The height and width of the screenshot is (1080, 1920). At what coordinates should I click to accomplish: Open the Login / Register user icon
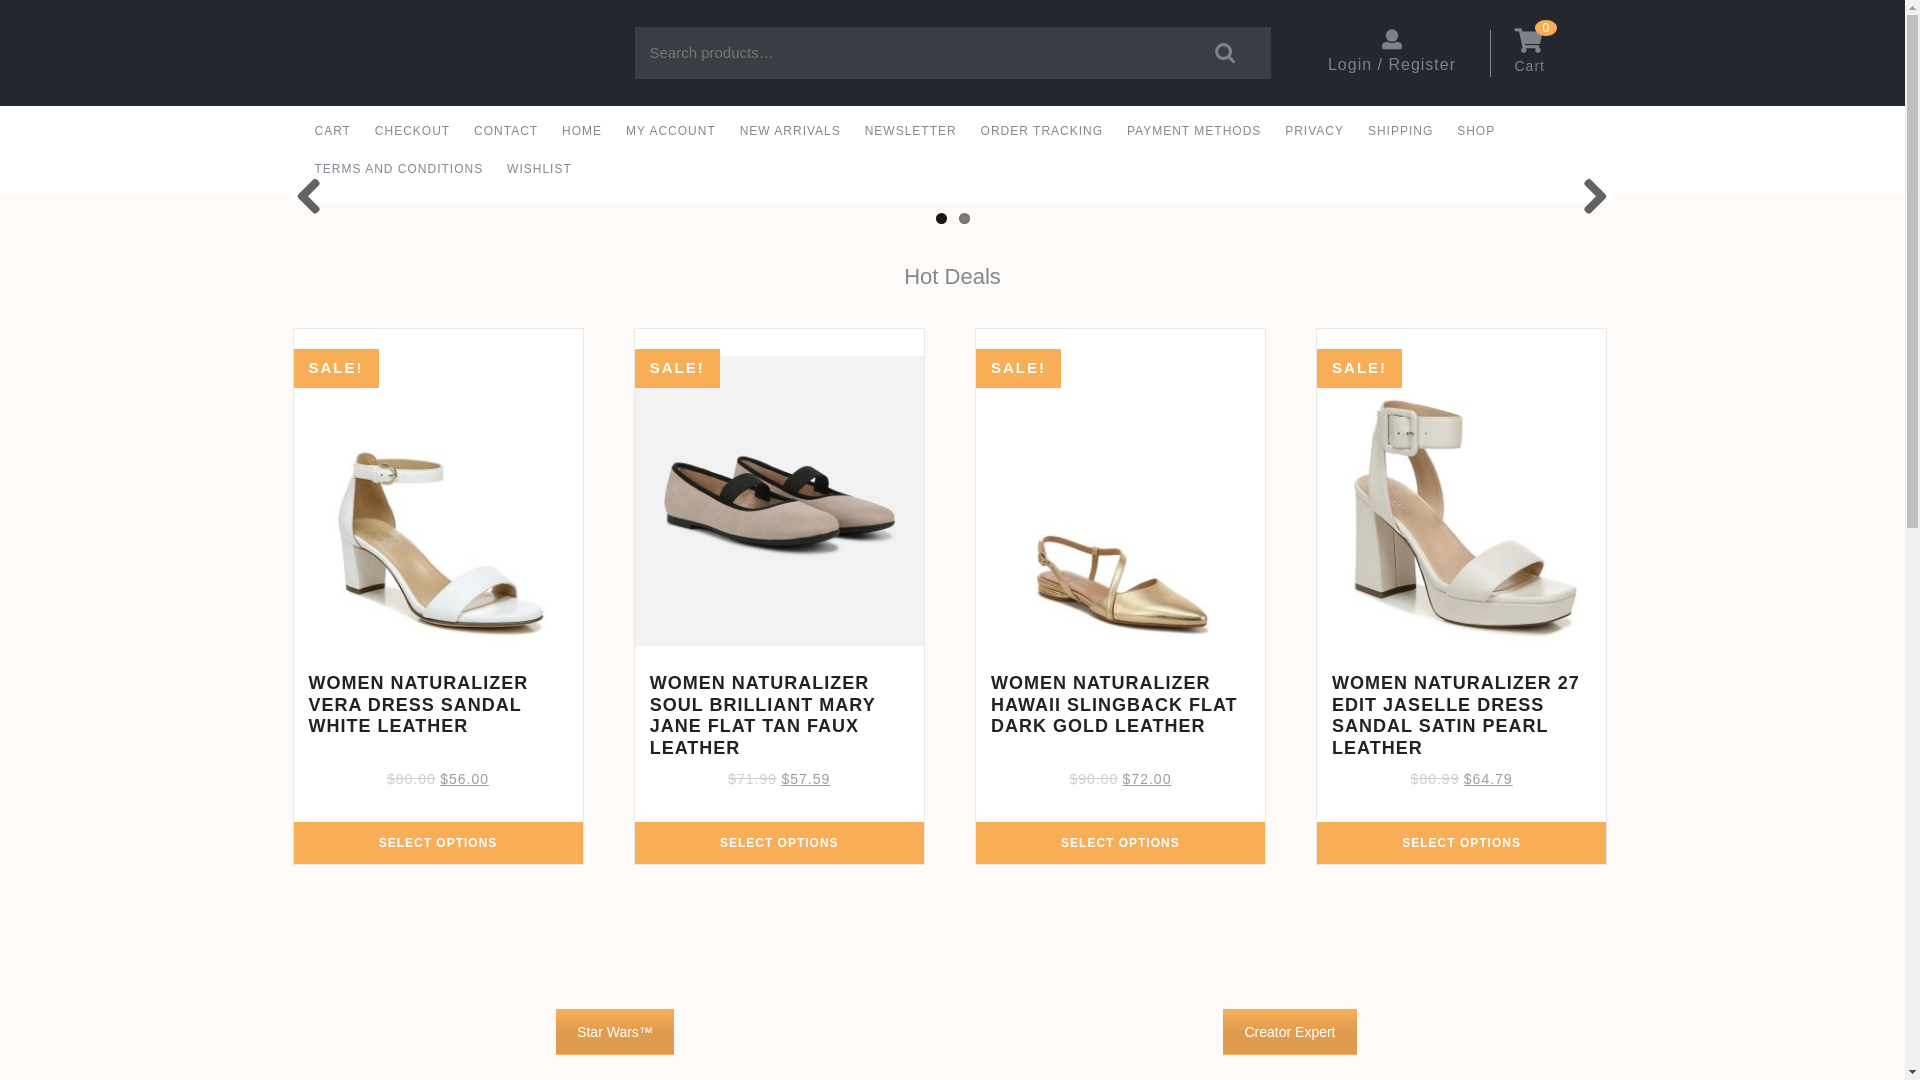(1391, 39)
